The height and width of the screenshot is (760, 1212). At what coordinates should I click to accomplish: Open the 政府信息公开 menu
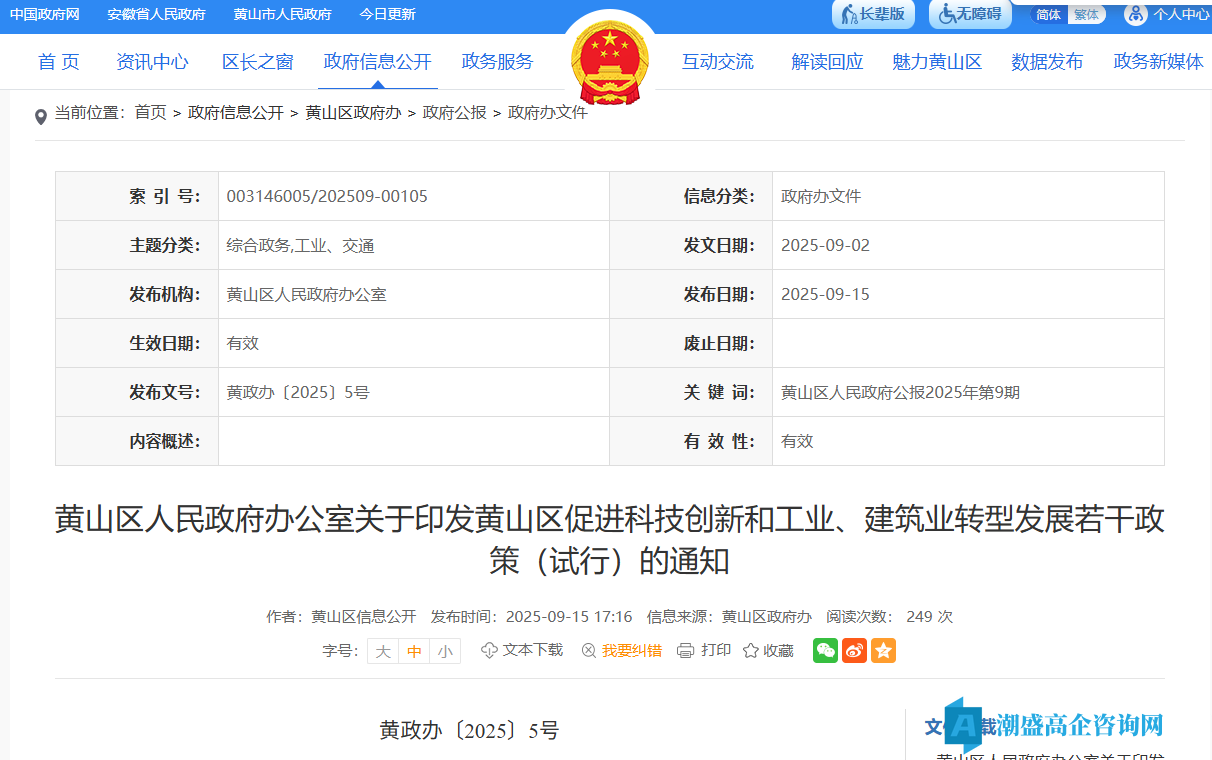[377, 61]
